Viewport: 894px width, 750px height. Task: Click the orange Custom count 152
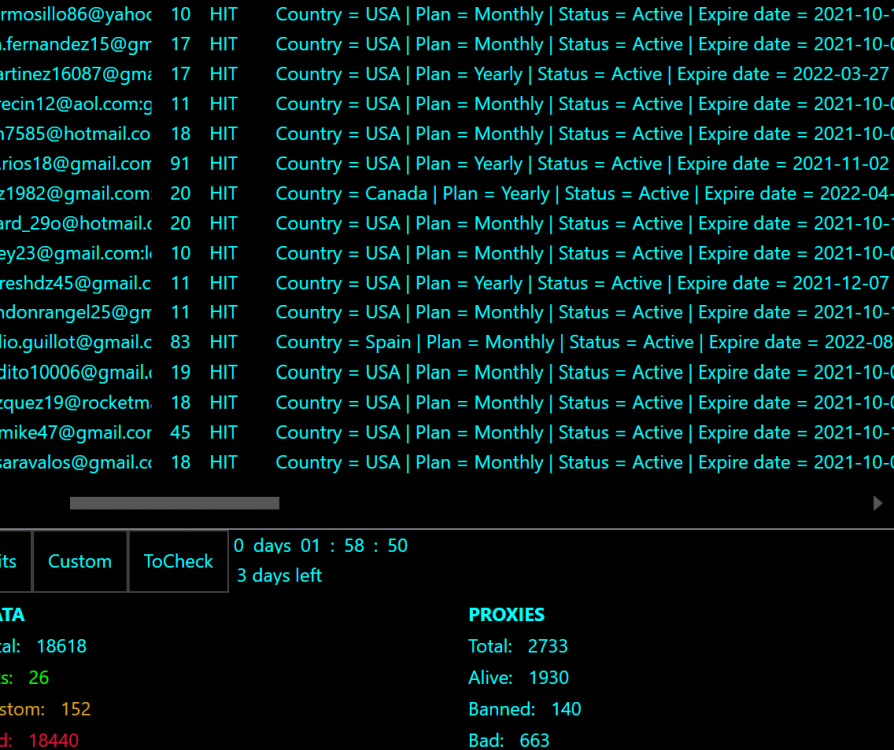point(77,708)
